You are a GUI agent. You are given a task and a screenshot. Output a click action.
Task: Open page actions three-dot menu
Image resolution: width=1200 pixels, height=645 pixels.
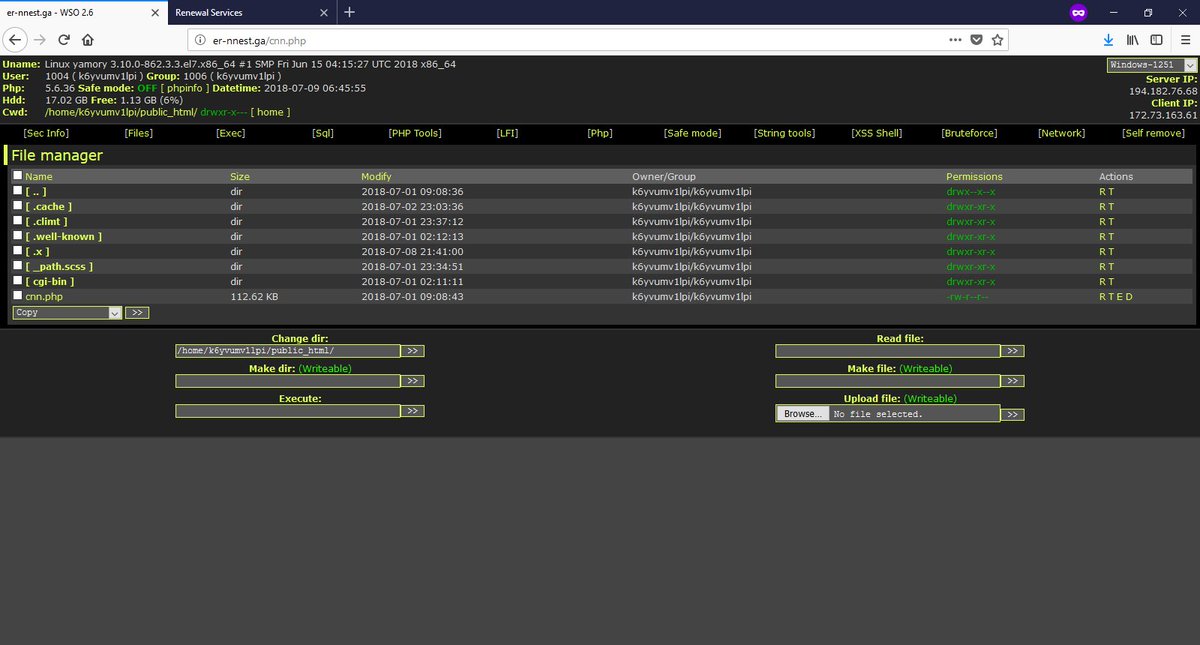coord(957,40)
